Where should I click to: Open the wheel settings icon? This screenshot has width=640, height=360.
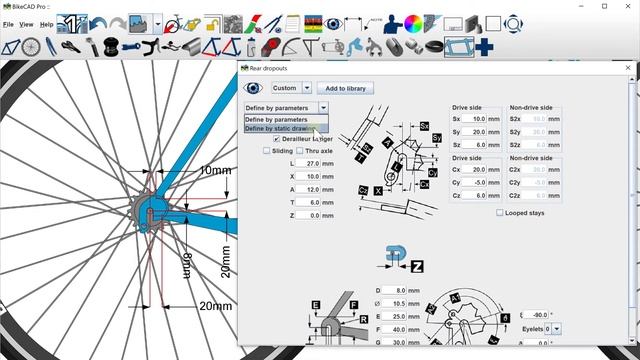tap(31, 47)
